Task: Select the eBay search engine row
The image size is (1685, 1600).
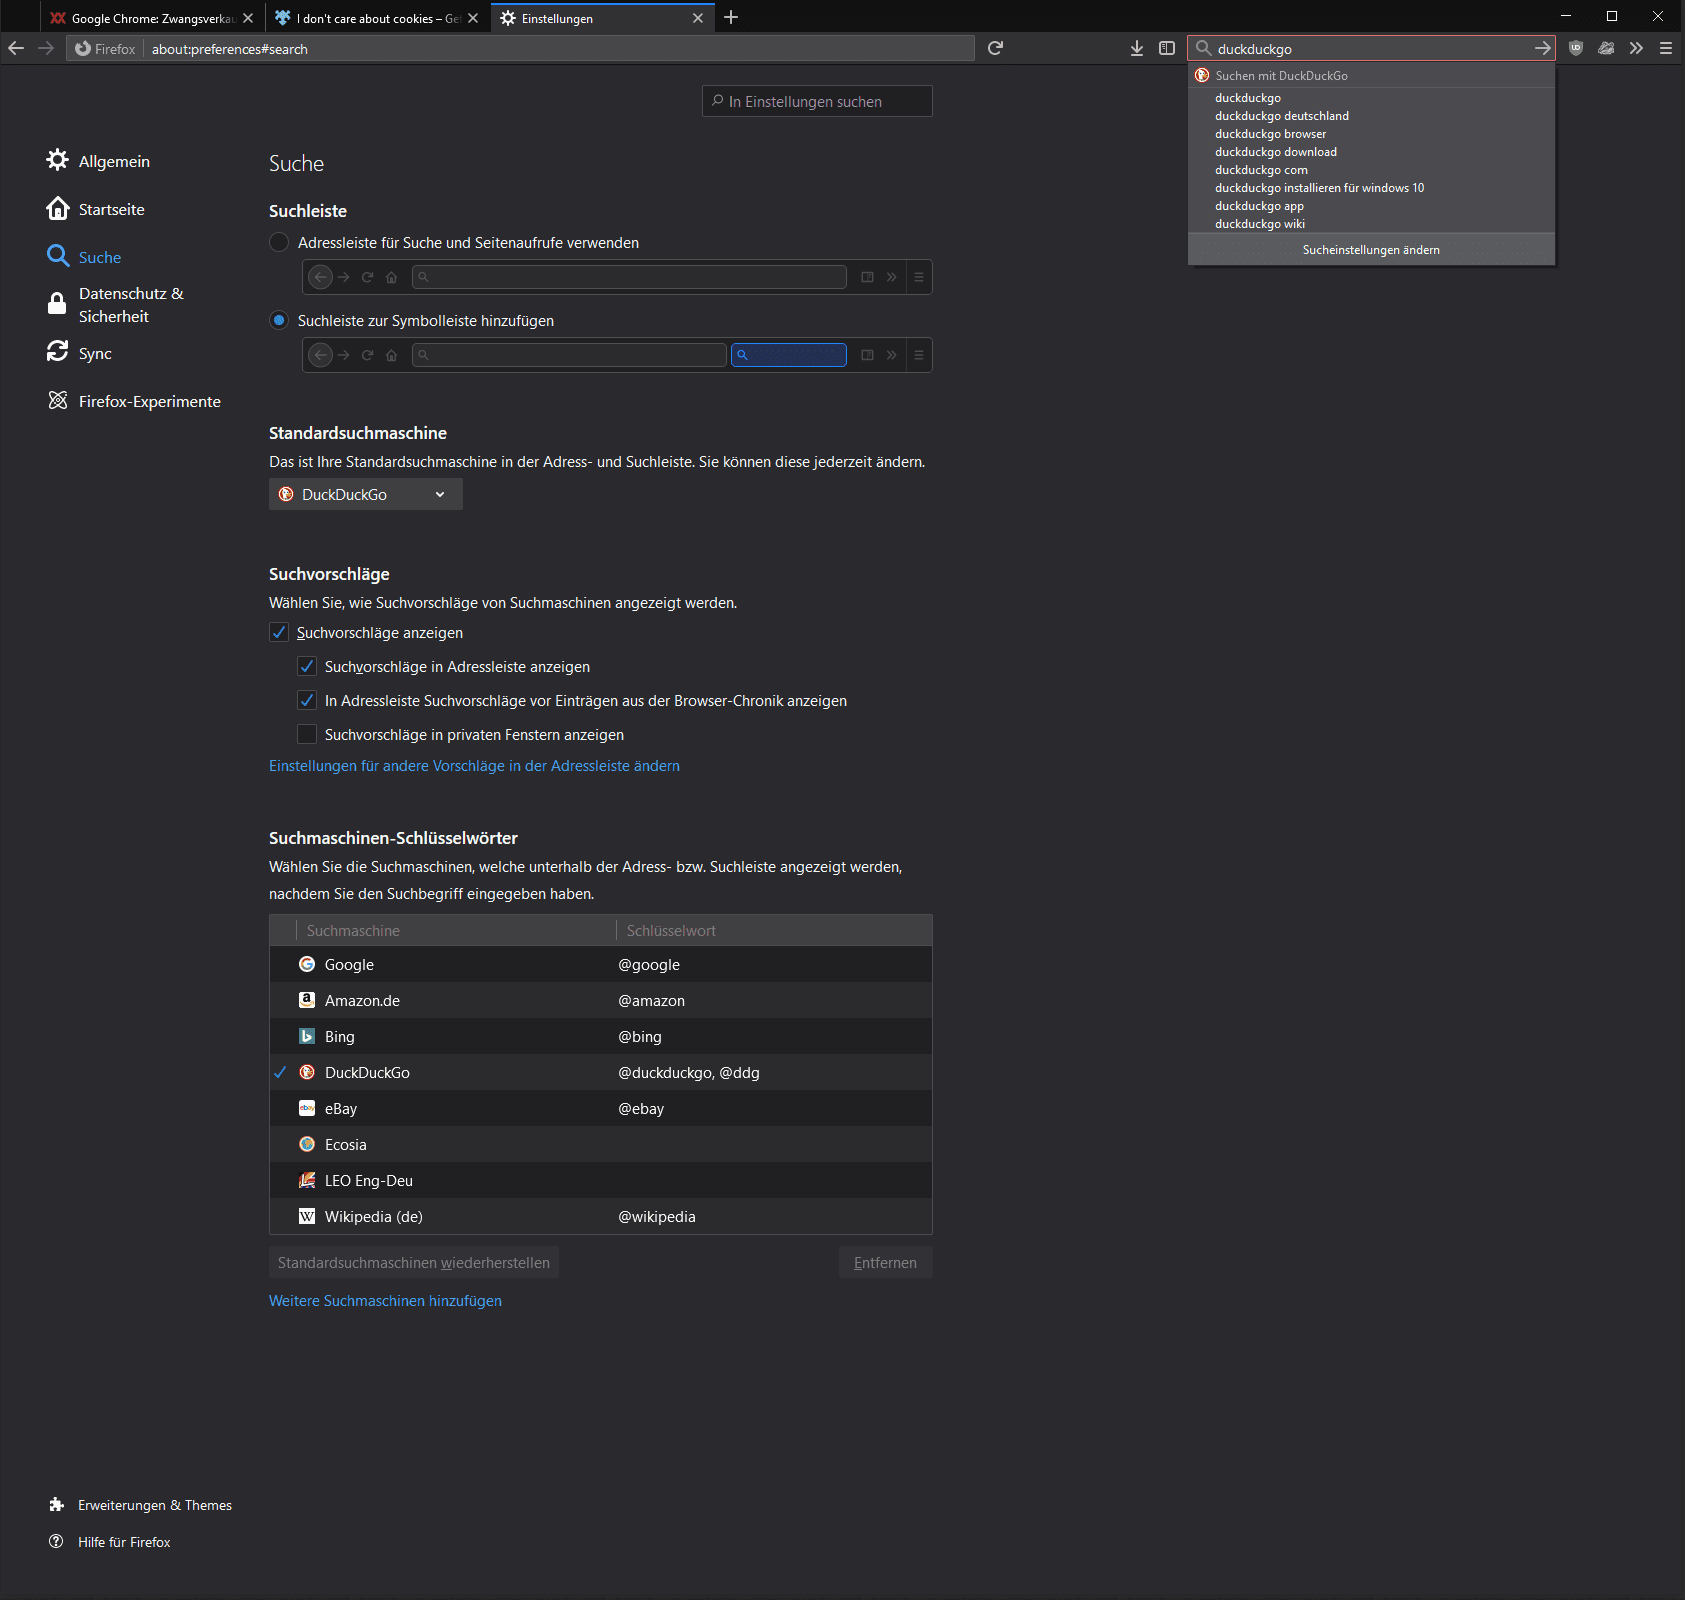Action: pyautogui.click(x=601, y=1108)
